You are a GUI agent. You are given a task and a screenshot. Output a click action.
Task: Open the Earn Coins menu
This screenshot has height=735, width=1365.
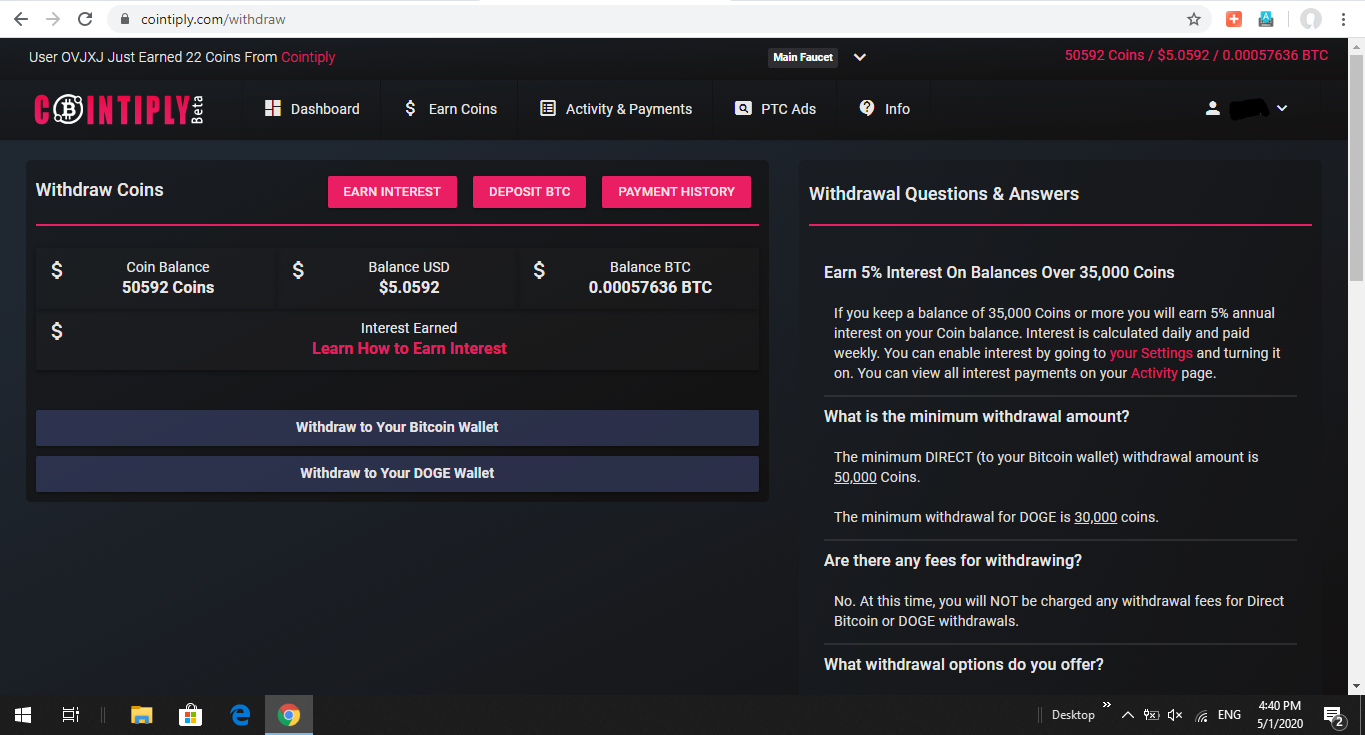tap(450, 109)
